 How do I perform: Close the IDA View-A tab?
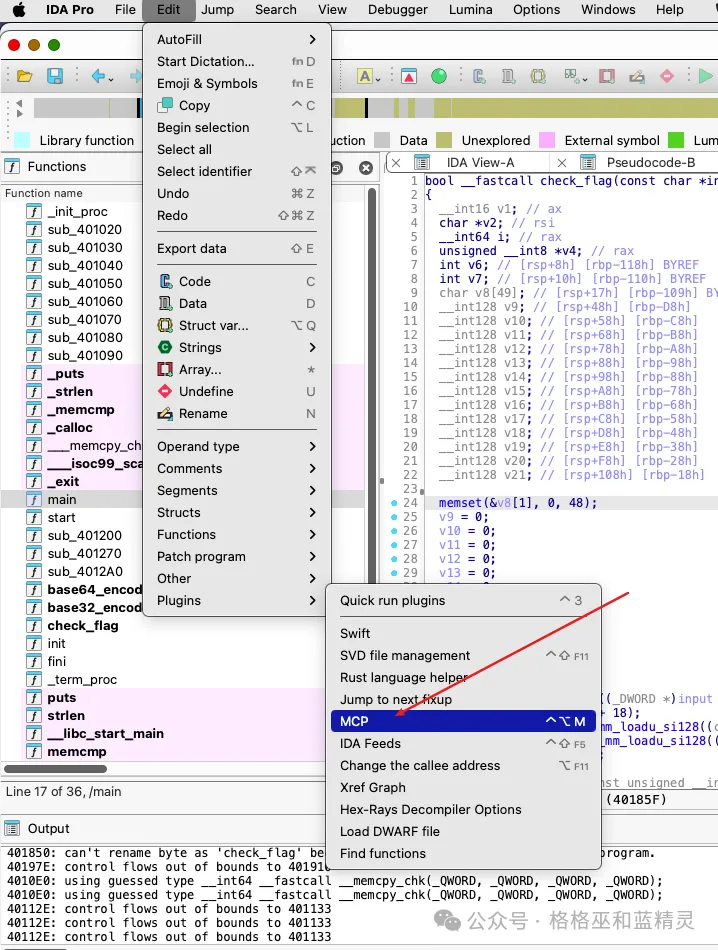click(396, 163)
